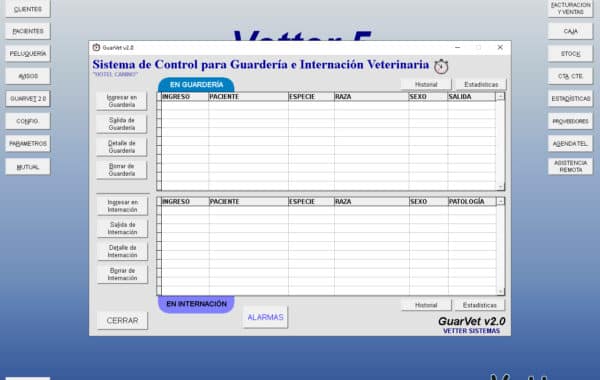Viewport: 600px width, 380px height.
Task: Open CTA. CTE. in the main window
Action: click(x=570, y=76)
